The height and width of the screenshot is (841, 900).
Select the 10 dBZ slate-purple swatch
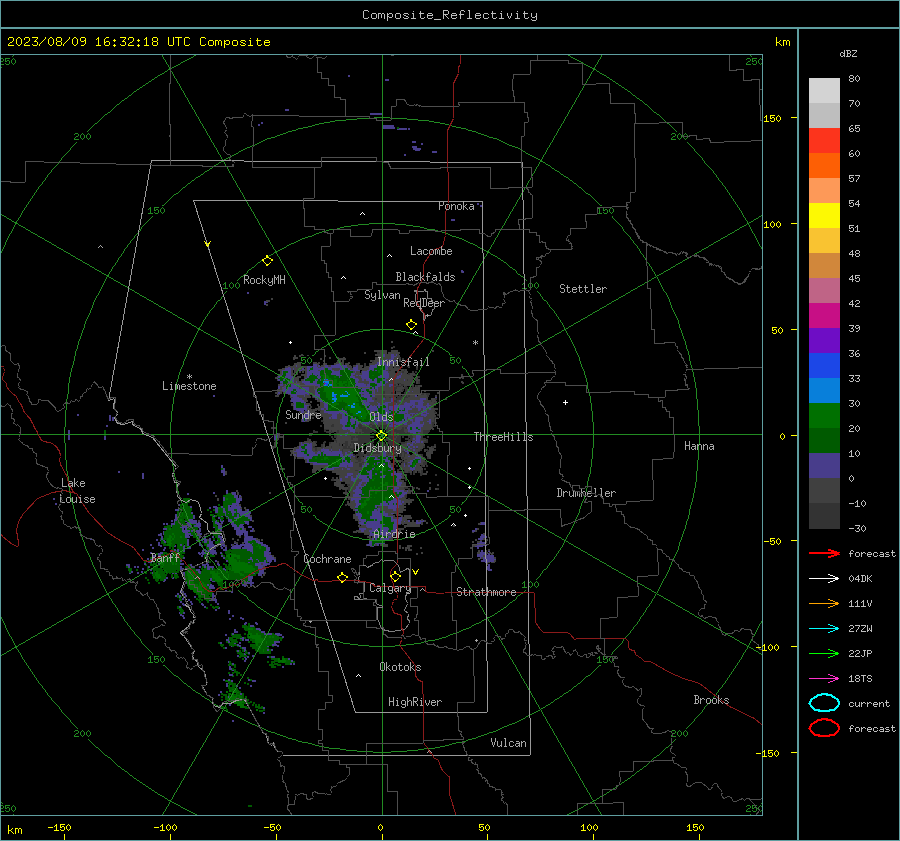point(824,466)
